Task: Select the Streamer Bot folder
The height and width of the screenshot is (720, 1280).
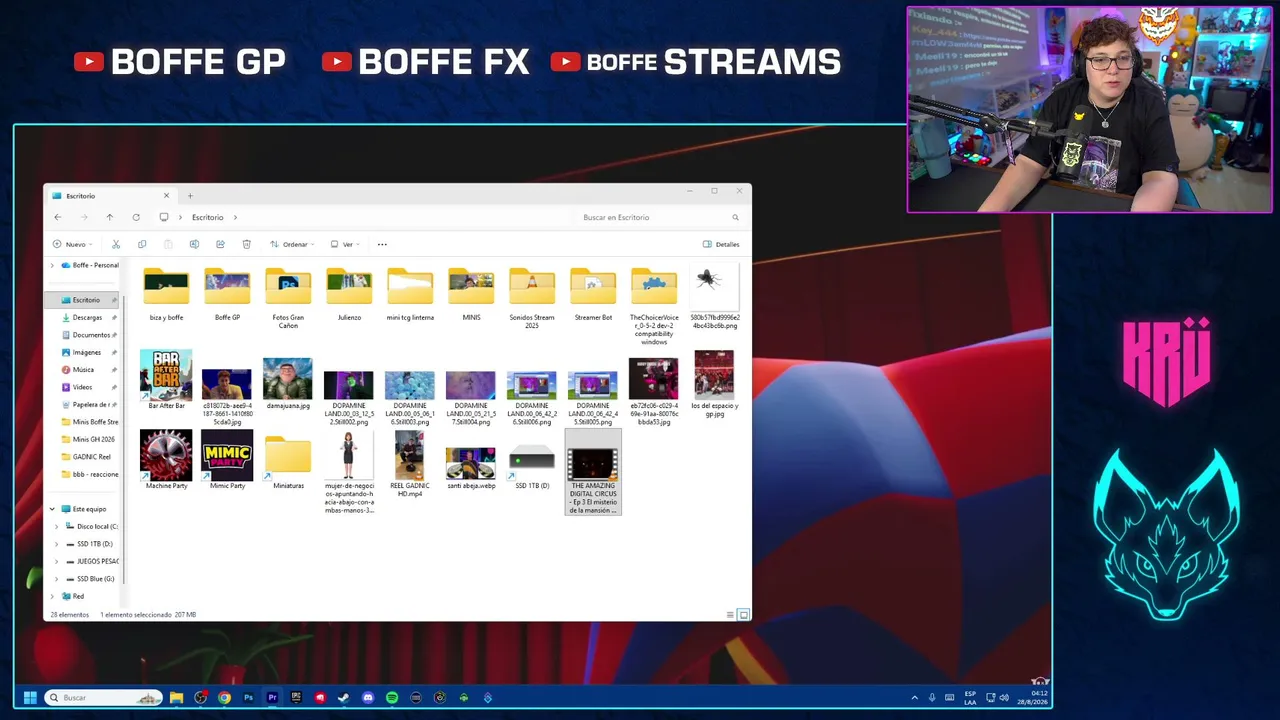Action: (593, 294)
